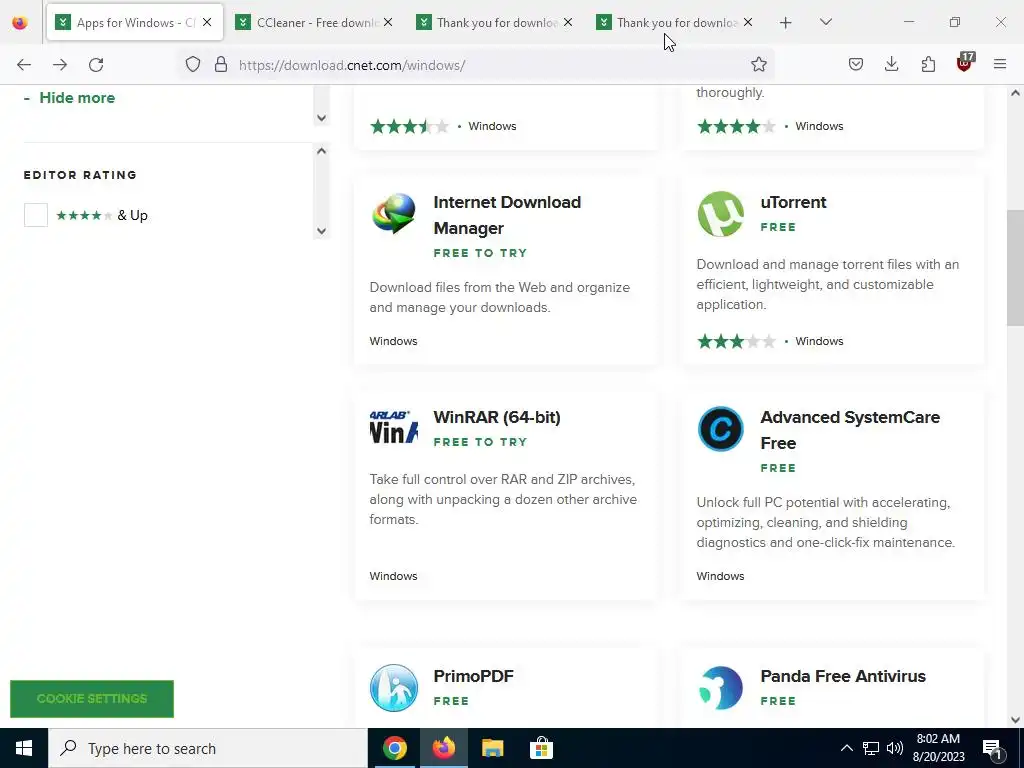Go back with the browser back arrow

point(24,65)
